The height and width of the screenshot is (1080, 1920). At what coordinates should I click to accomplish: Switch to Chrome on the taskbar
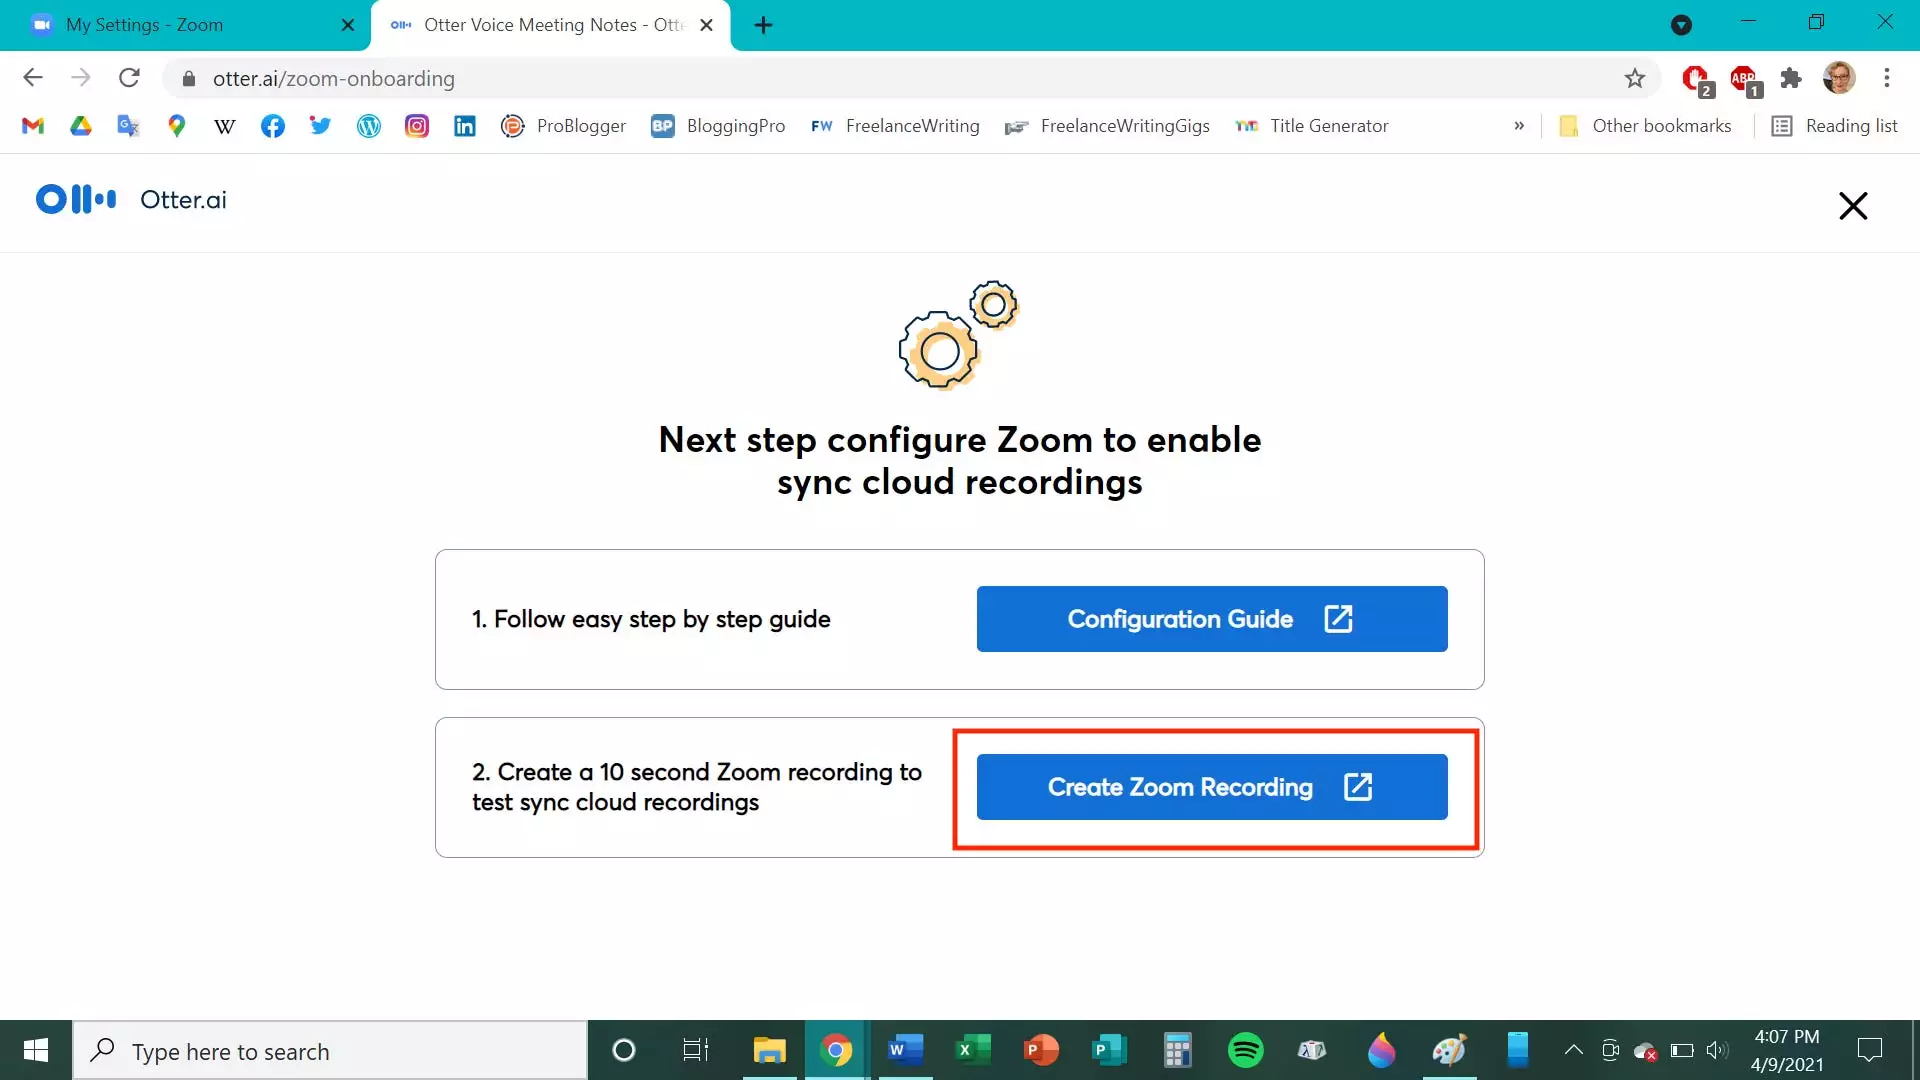pos(837,1050)
